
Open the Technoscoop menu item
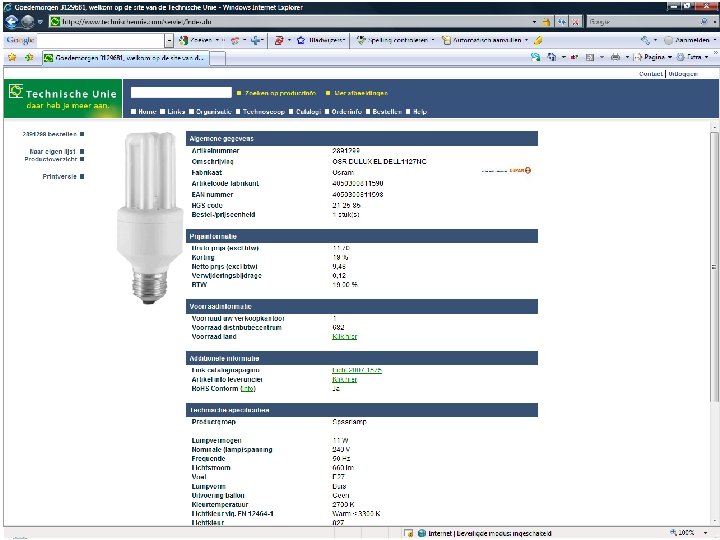[x=260, y=112]
